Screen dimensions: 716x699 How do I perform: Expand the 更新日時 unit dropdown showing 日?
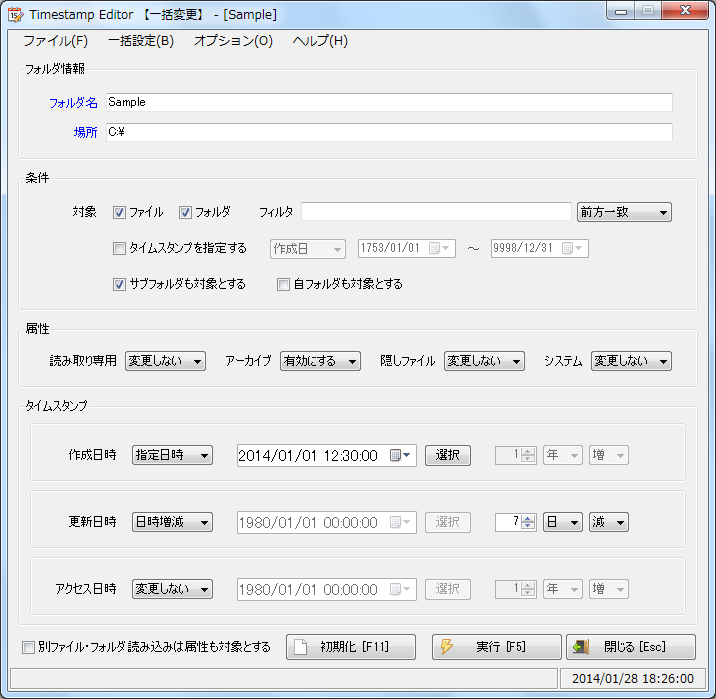[x=562, y=522]
